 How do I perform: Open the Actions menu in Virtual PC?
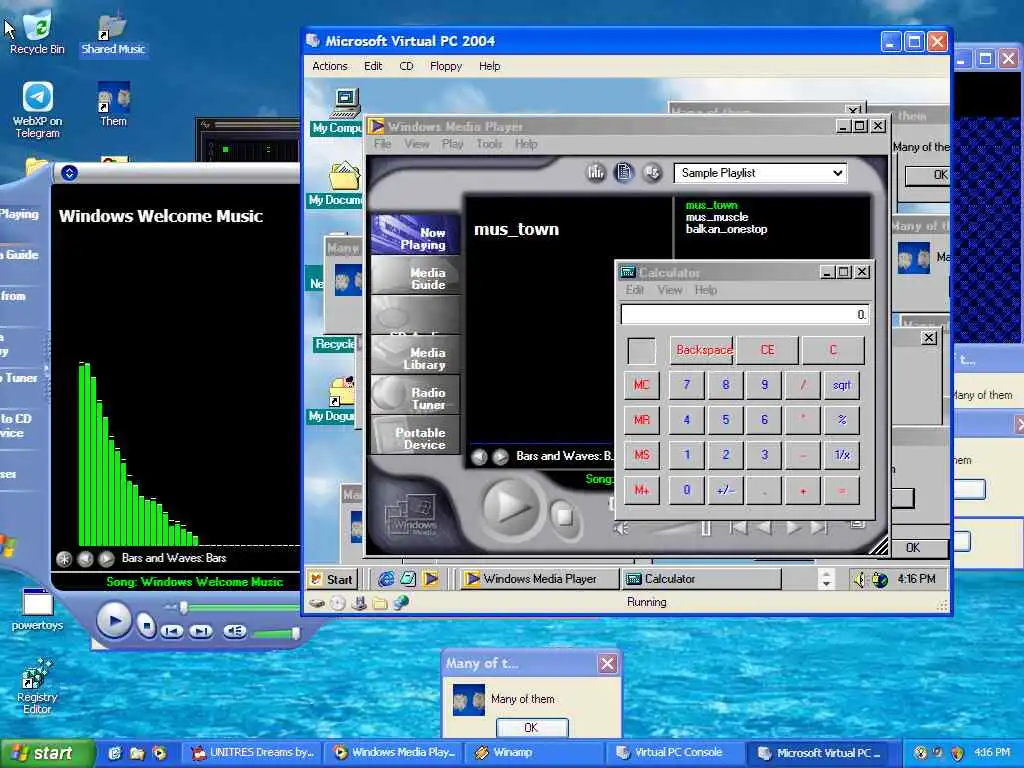(329, 66)
